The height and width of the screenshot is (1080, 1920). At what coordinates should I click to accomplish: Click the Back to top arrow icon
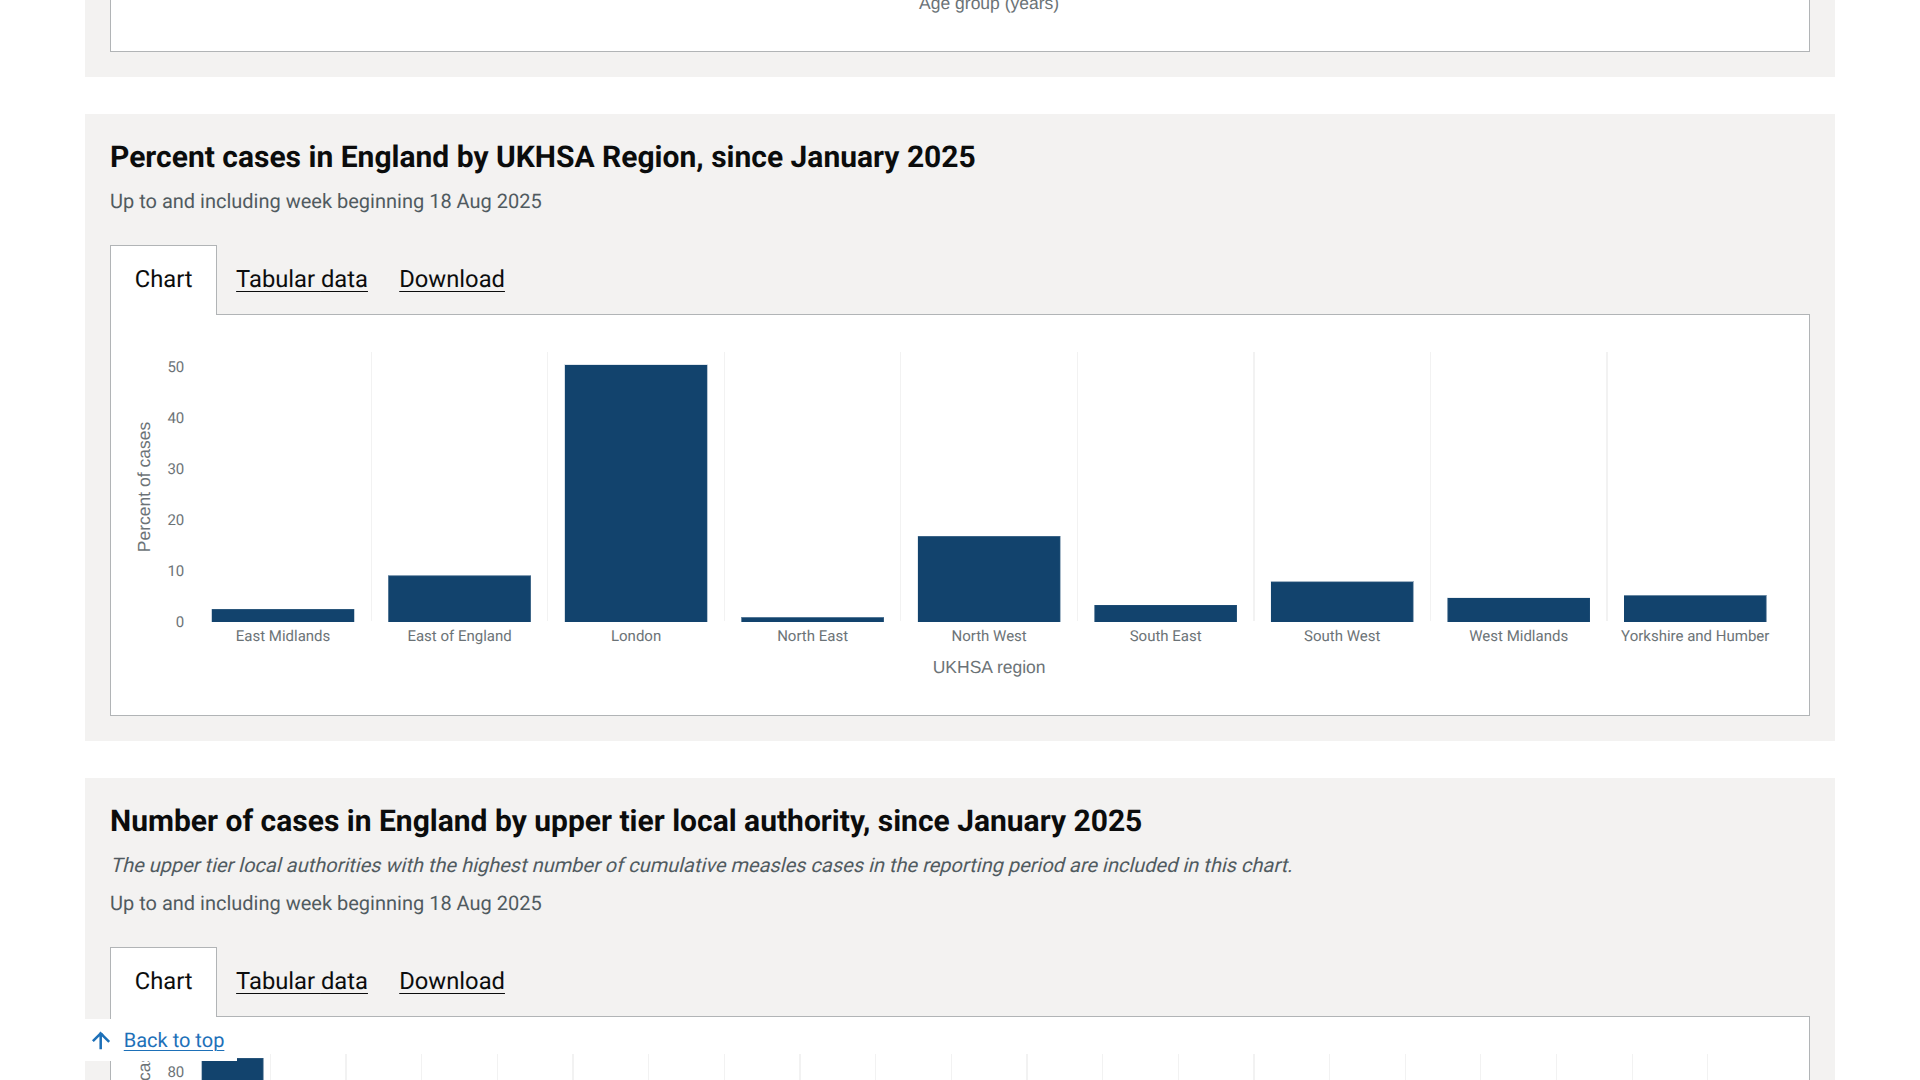point(101,1040)
